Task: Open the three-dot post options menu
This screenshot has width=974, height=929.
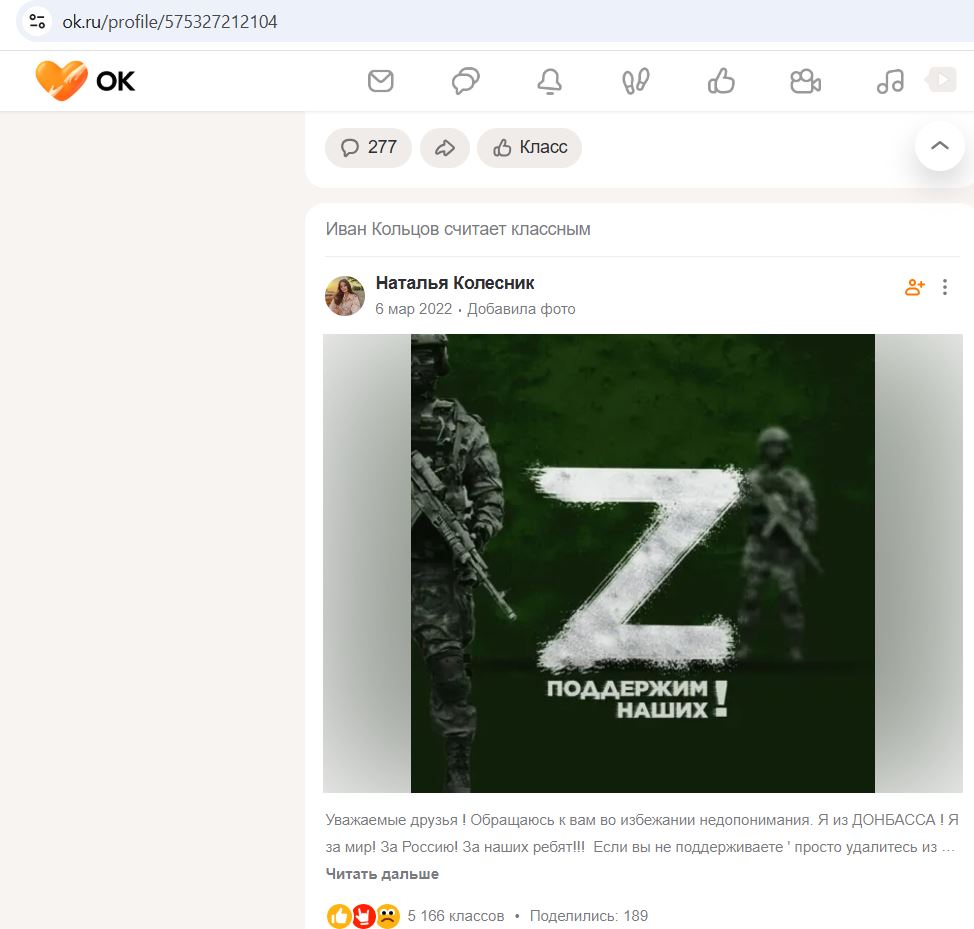Action: [x=945, y=287]
